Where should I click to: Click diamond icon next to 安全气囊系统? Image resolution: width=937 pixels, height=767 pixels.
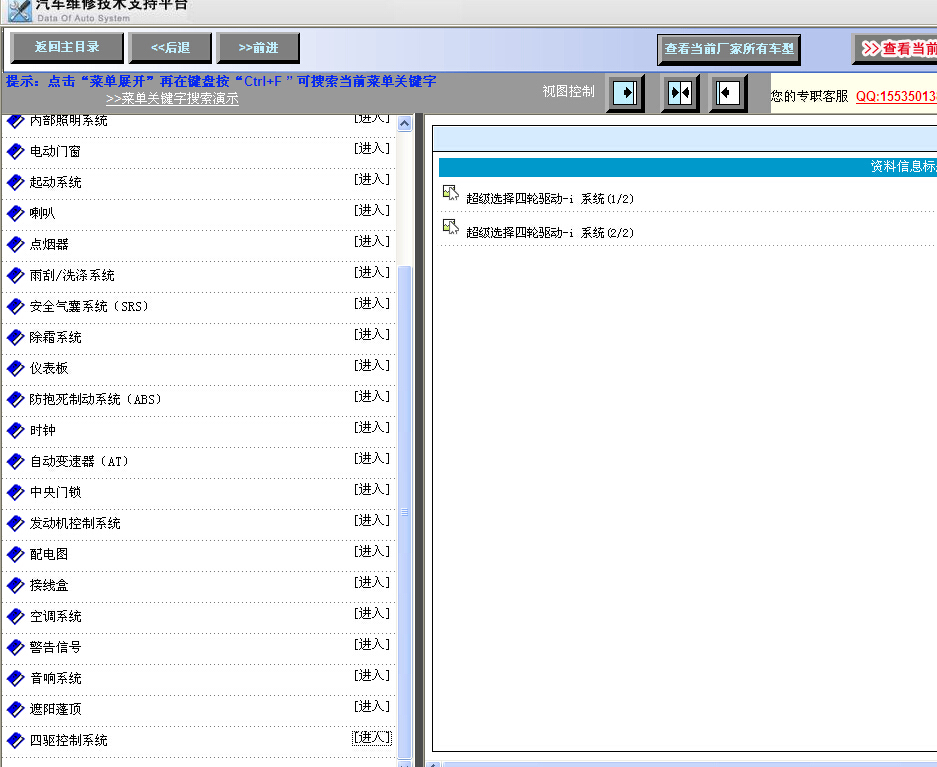coord(15,306)
